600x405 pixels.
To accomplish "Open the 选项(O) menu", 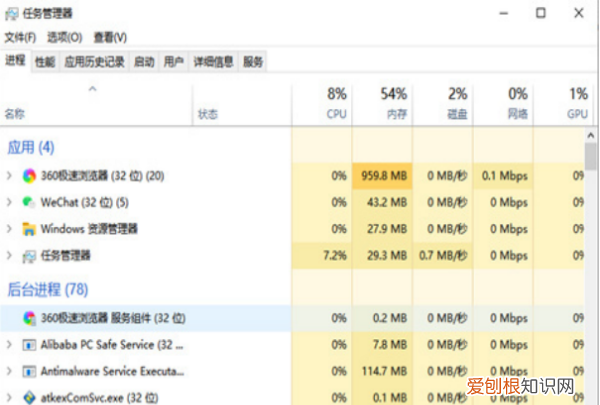I will click(65, 38).
